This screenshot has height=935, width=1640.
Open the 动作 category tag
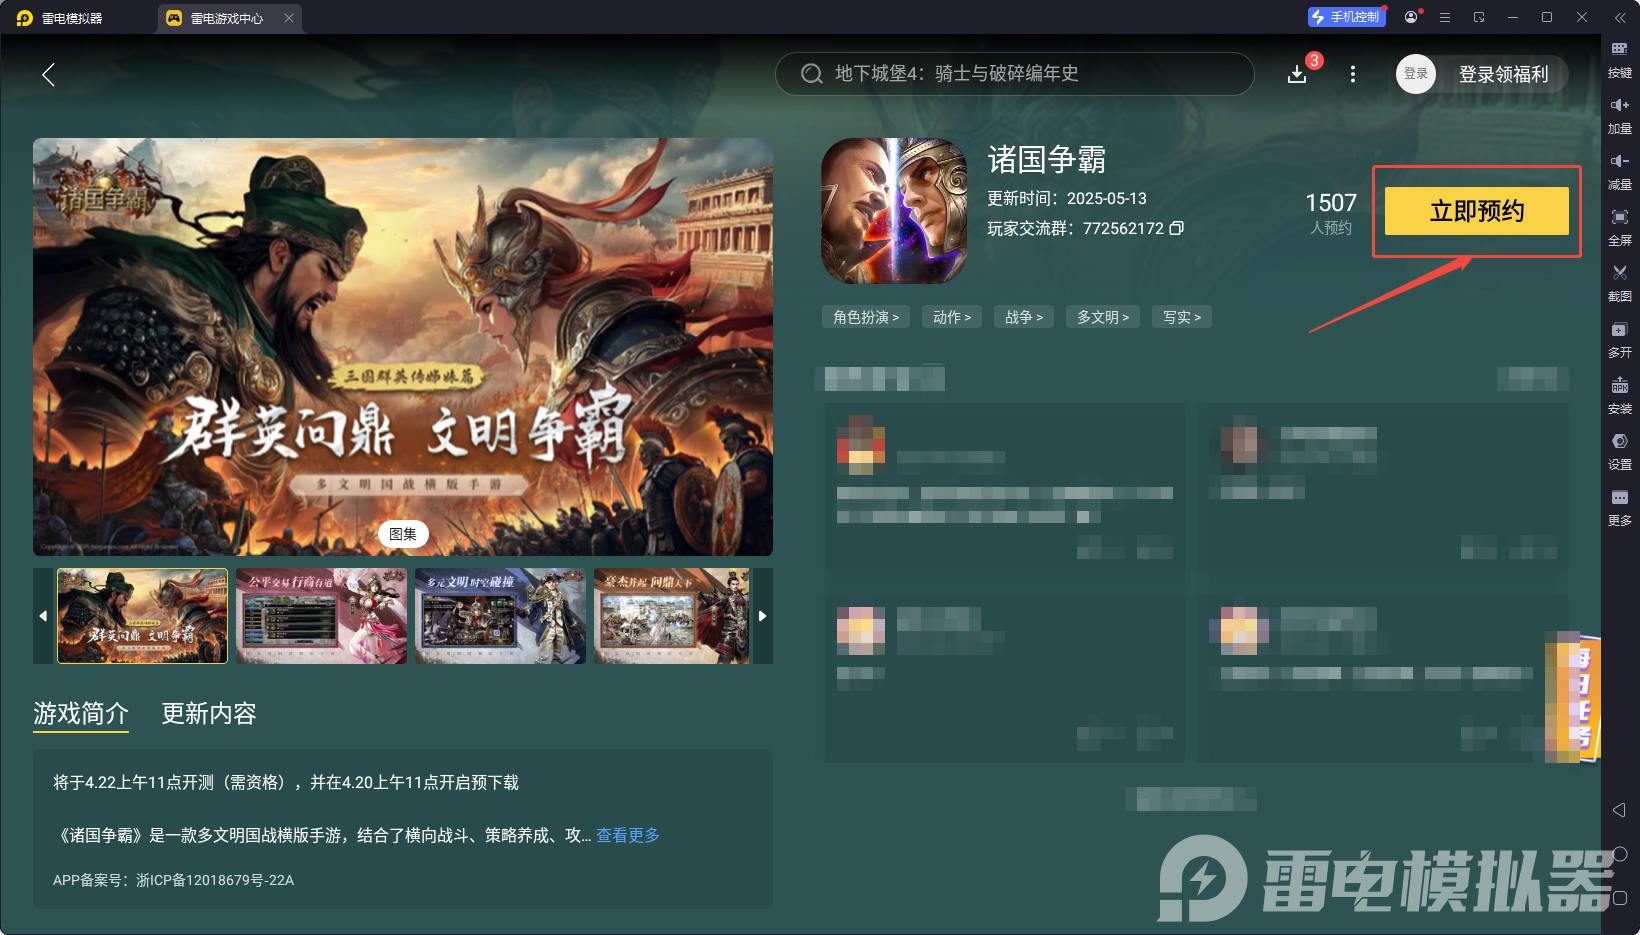[952, 317]
